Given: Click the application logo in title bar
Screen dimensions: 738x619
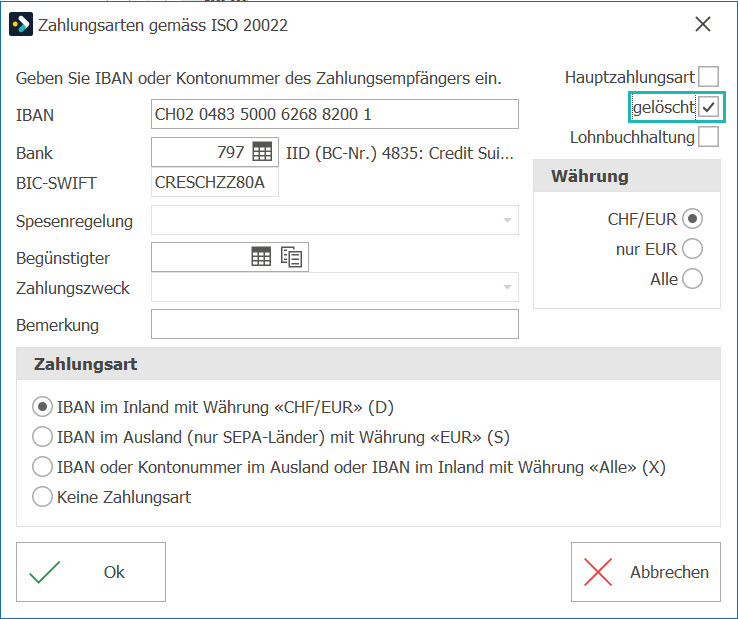Looking at the screenshot, I should (x=21, y=24).
